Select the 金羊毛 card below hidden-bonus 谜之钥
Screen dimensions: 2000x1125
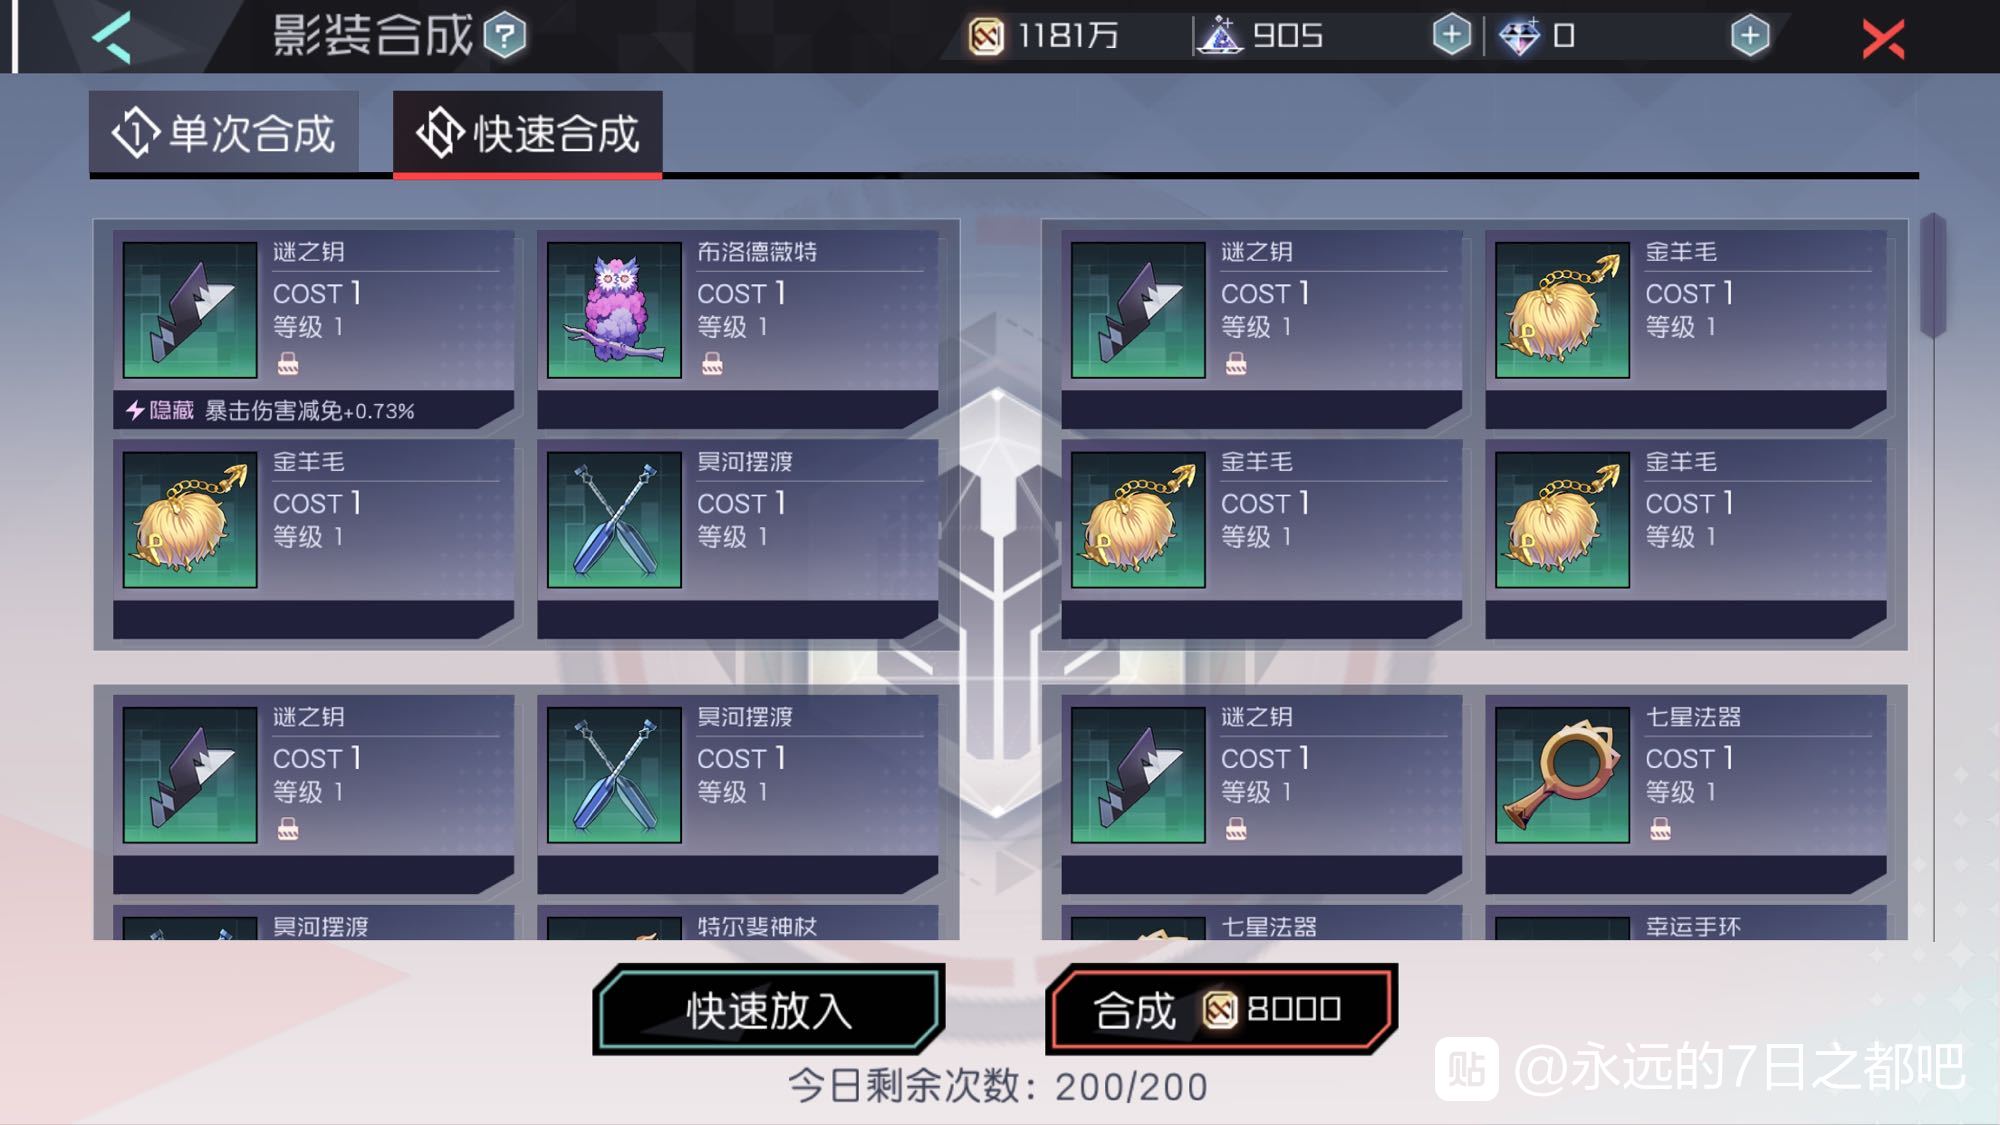(313, 539)
